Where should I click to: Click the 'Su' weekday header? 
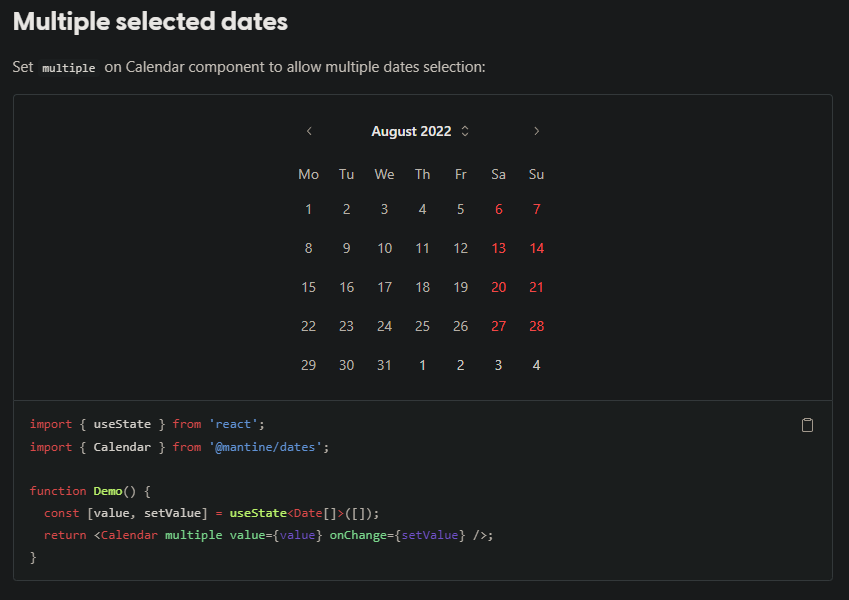point(537,174)
